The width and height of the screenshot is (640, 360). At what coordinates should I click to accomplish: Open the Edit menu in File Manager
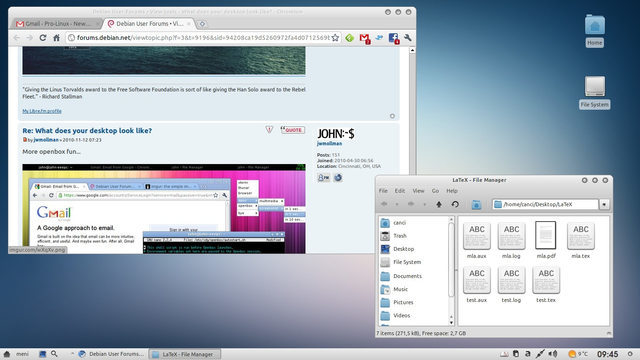400,191
